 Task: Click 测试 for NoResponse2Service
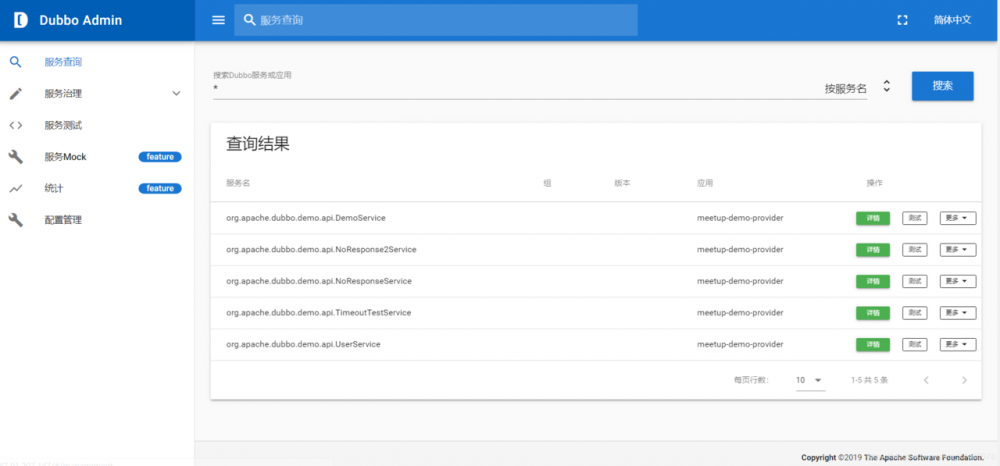915,250
